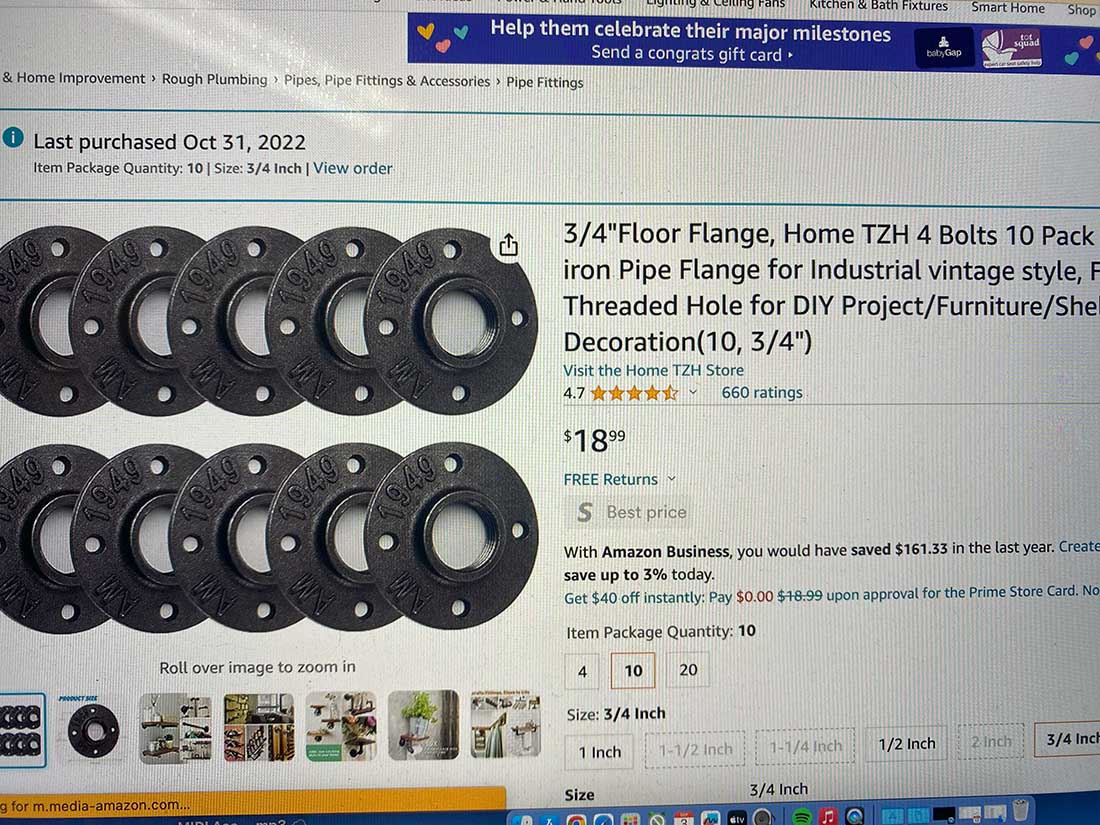This screenshot has width=1100, height=825.
Task: Open the Music app in the dock
Action: (828, 817)
